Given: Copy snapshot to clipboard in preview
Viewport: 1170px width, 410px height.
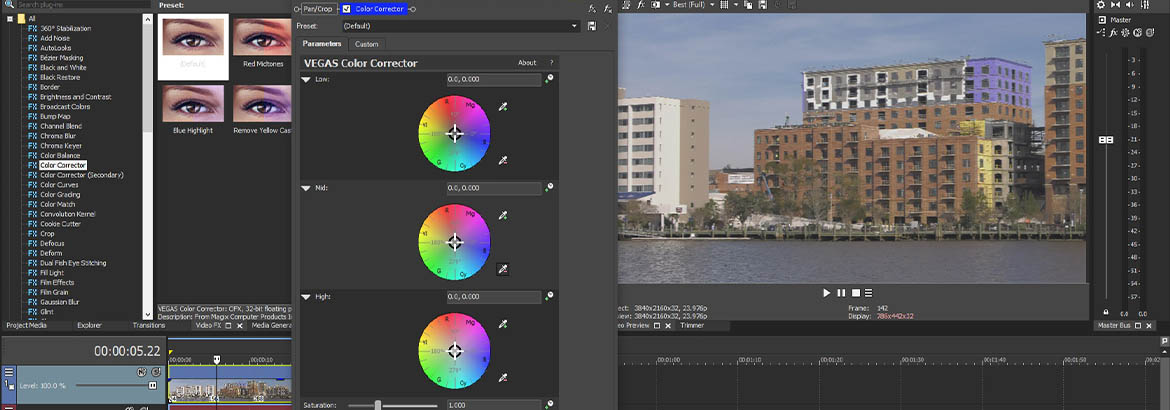Looking at the screenshot, I should (748, 4).
